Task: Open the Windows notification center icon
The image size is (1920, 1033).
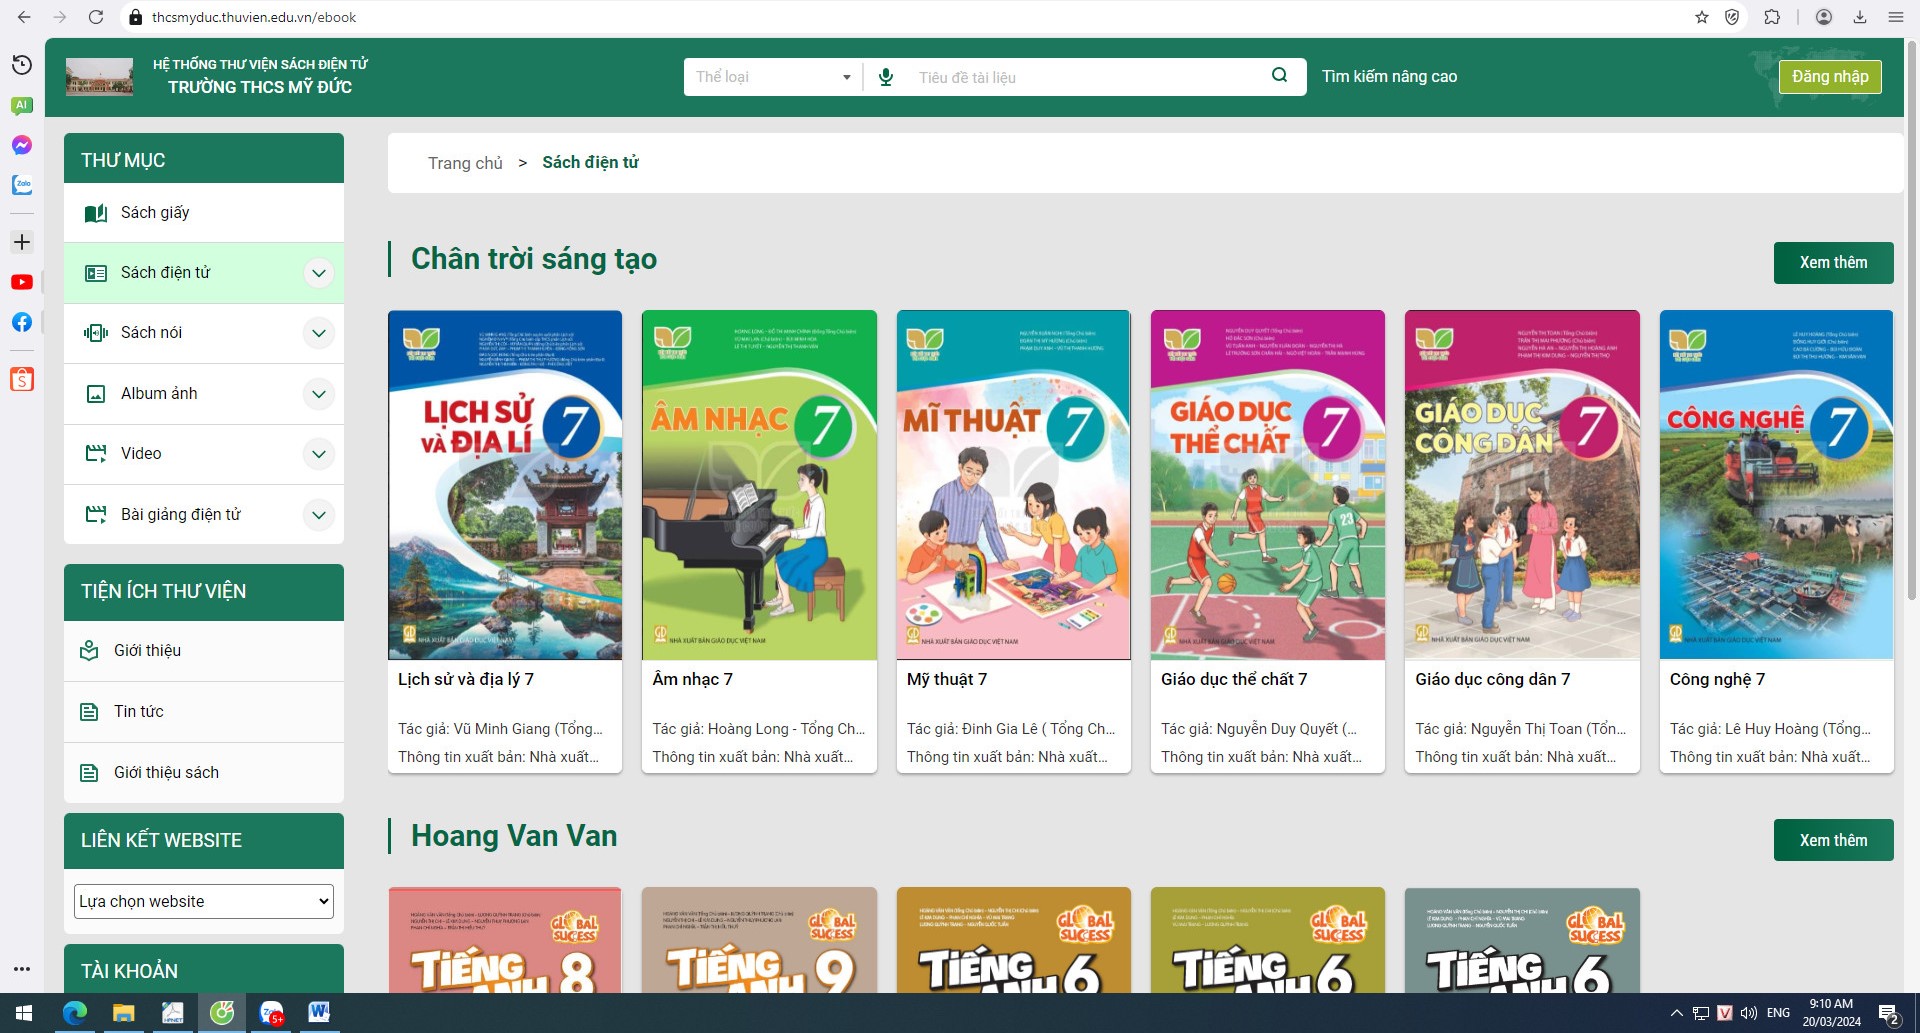Action: 1889,1014
